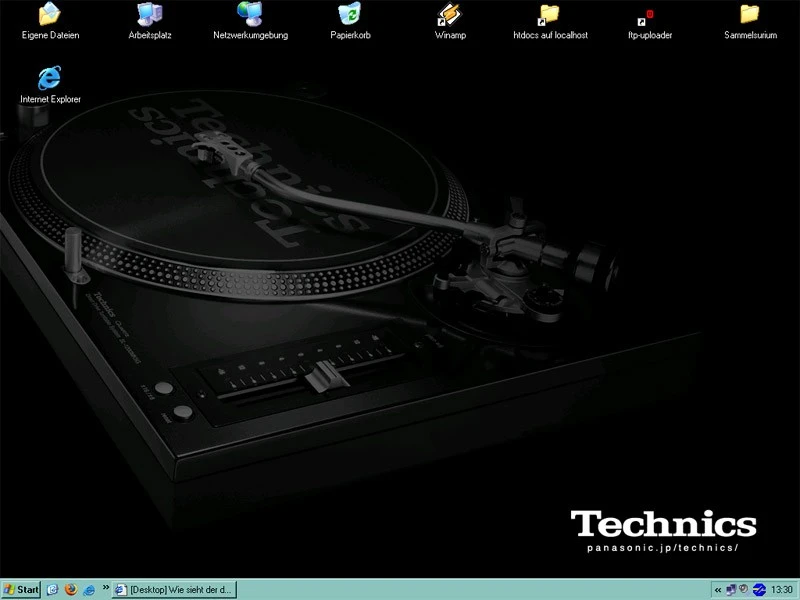Launch the ftp-uploader application

click(648, 20)
